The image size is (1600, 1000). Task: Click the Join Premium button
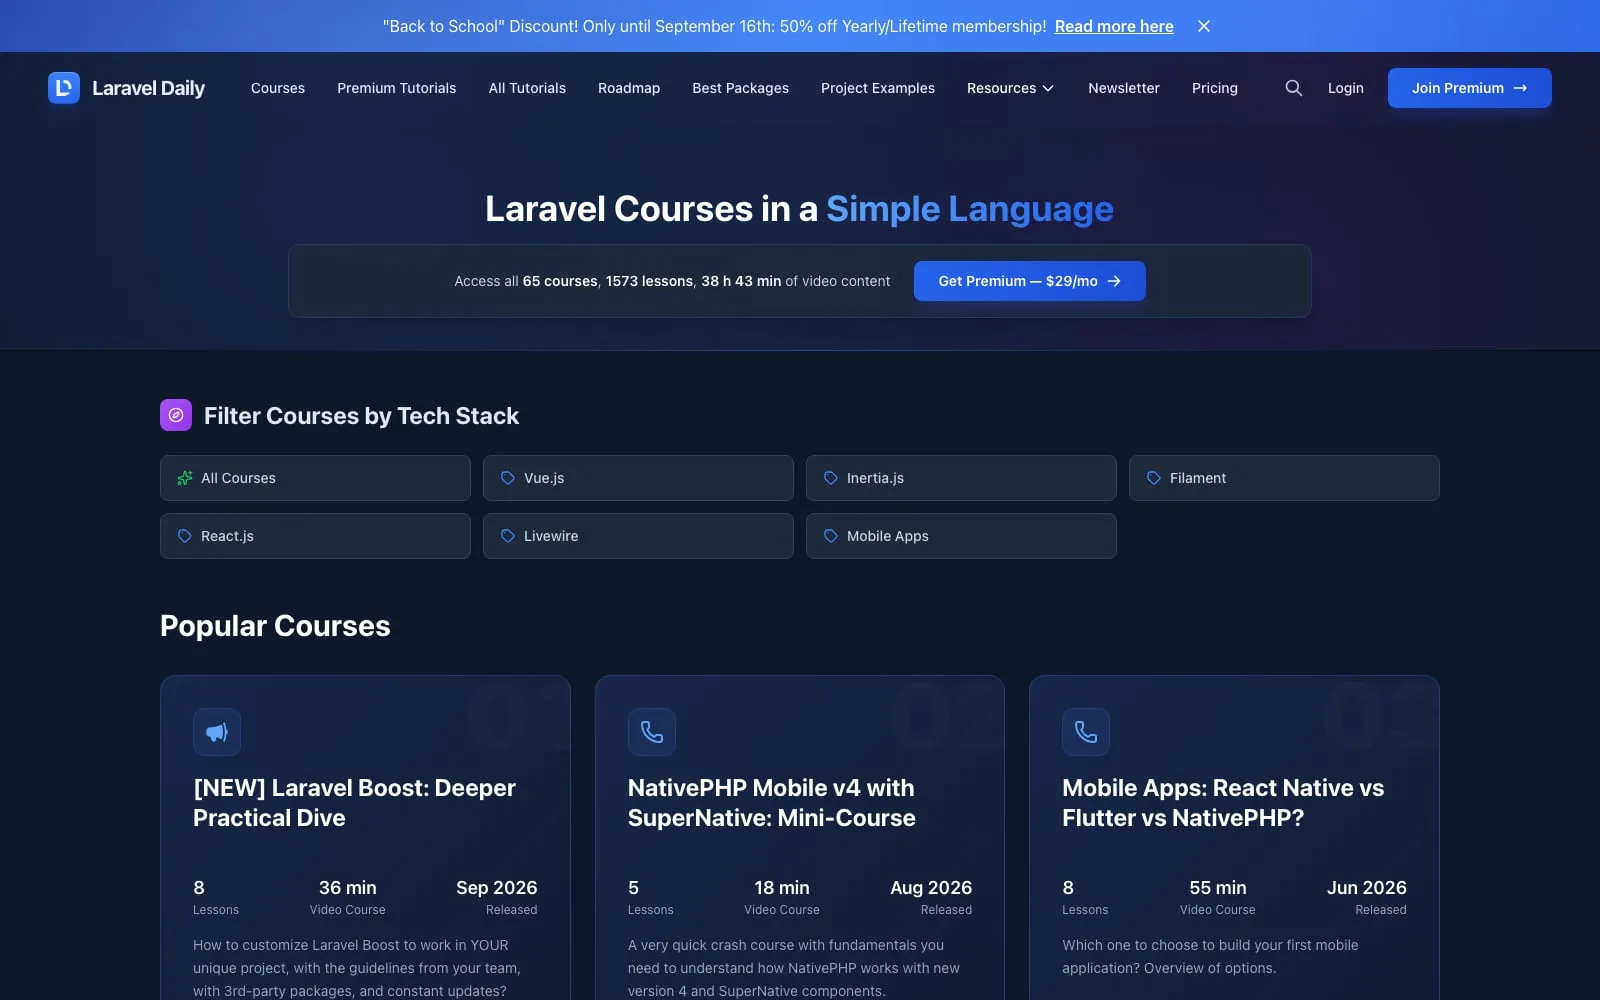[x=1470, y=88]
